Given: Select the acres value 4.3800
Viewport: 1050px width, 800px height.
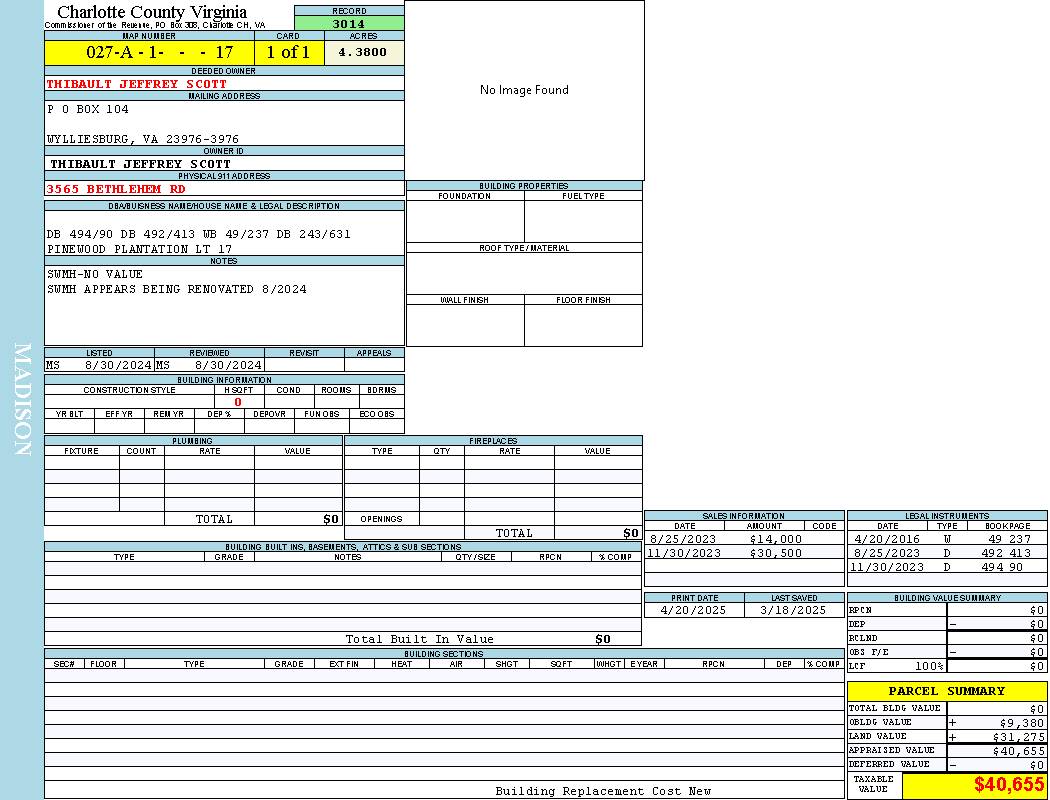Looking at the screenshot, I should coord(363,52).
